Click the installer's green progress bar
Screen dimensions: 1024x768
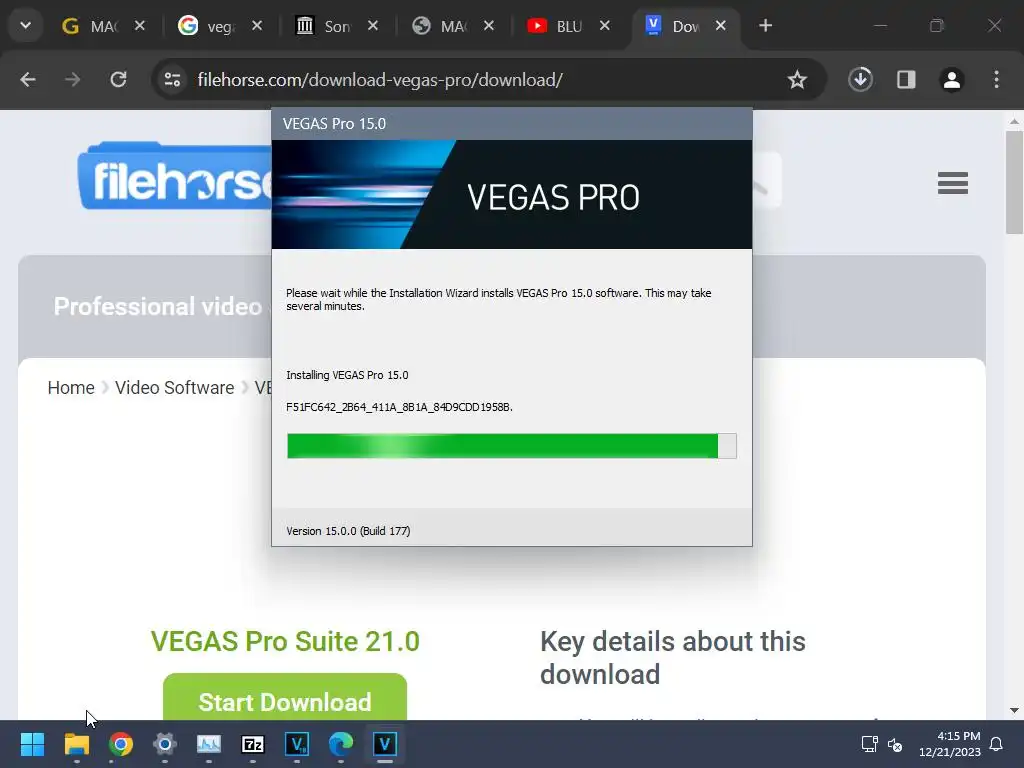click(x=511, y=446)
